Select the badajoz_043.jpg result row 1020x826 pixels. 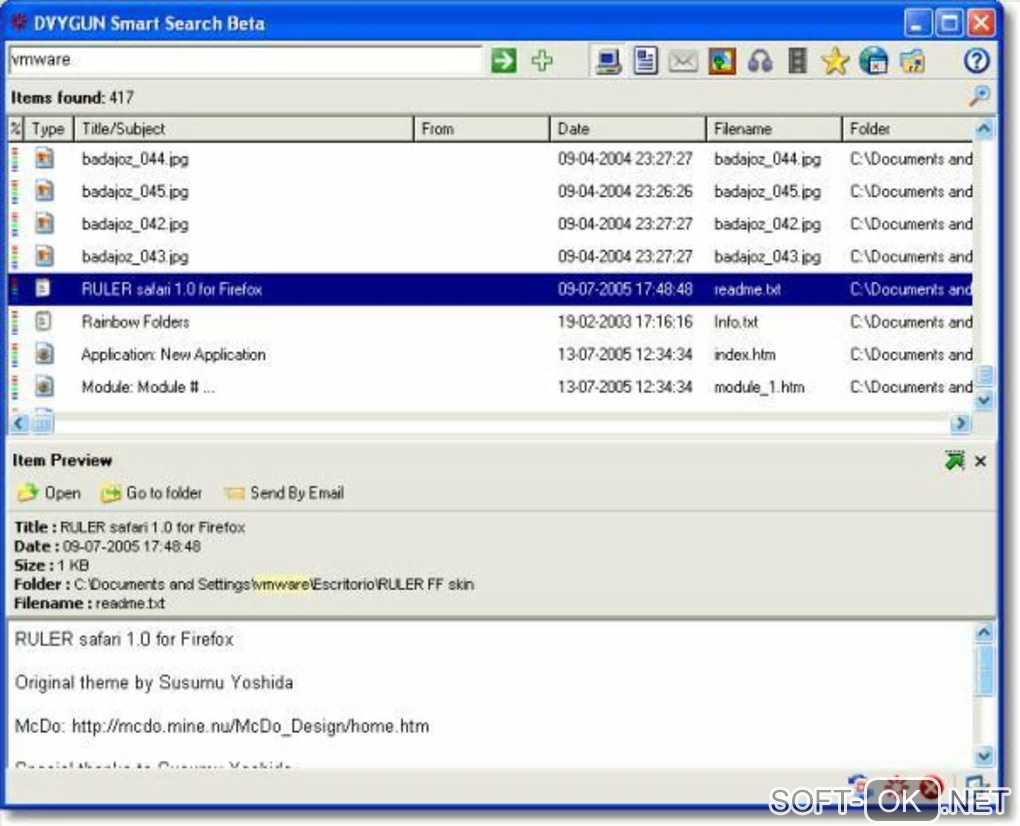[490, 256]
